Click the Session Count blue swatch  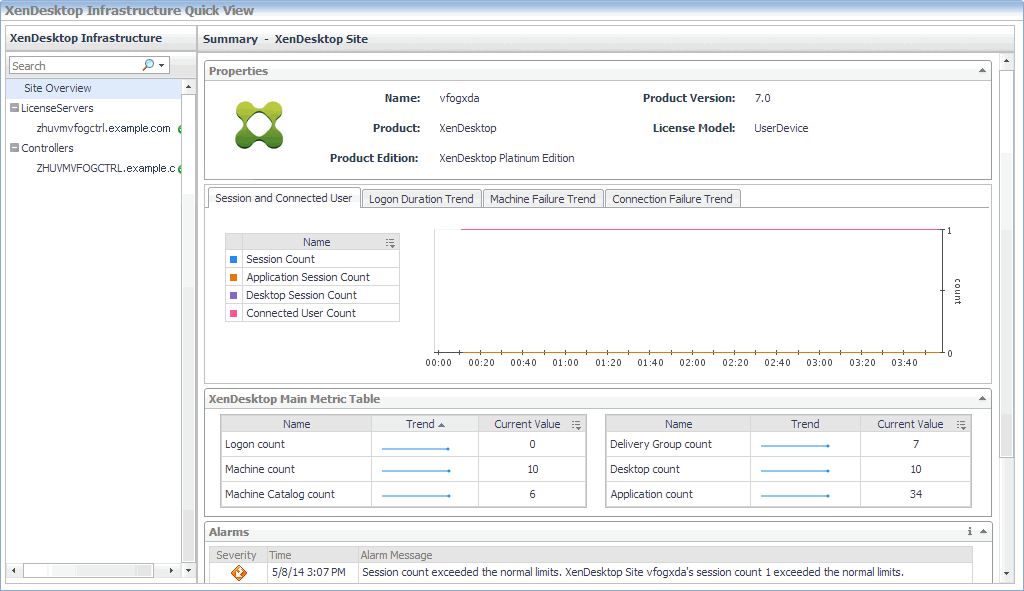pos(233,259)
